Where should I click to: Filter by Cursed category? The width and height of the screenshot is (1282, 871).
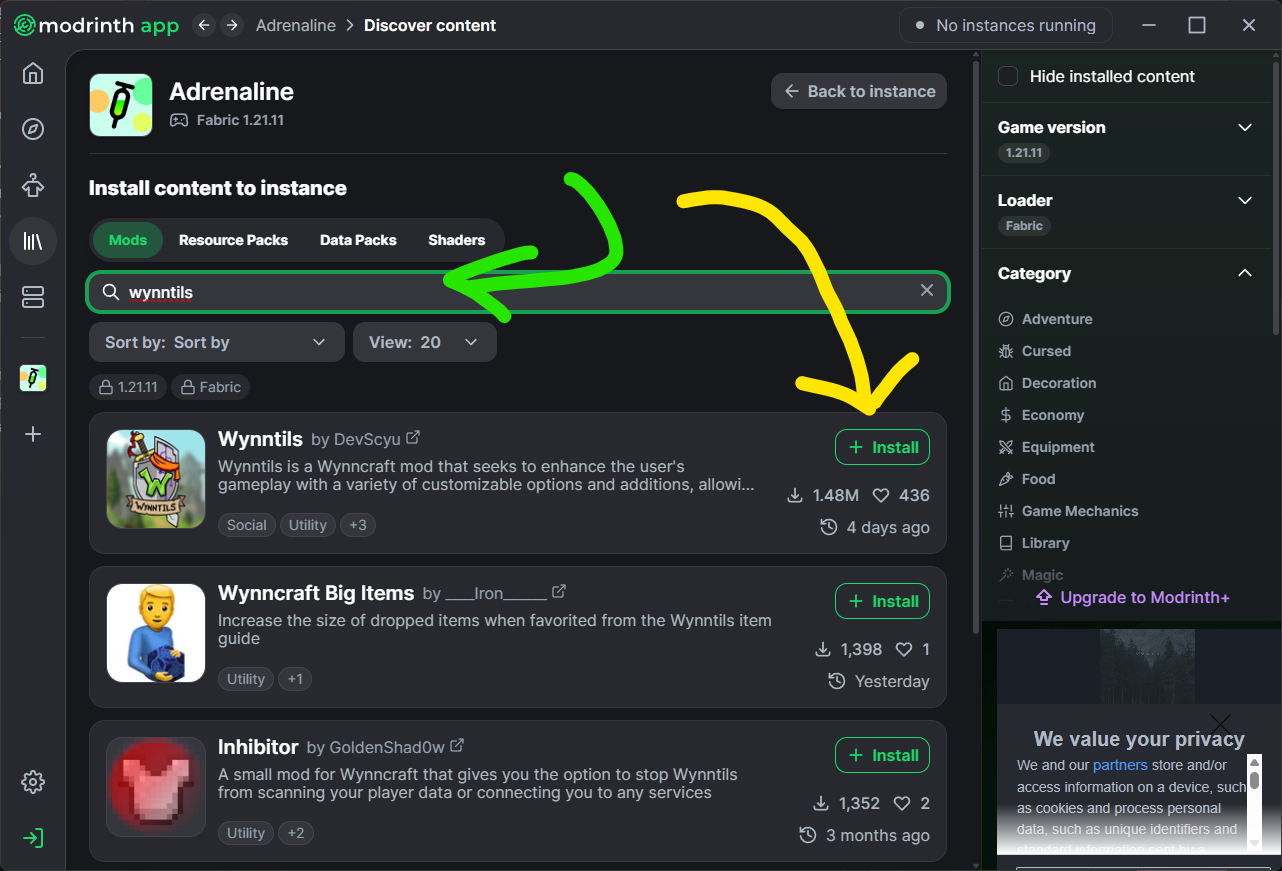pos(1034,351)
